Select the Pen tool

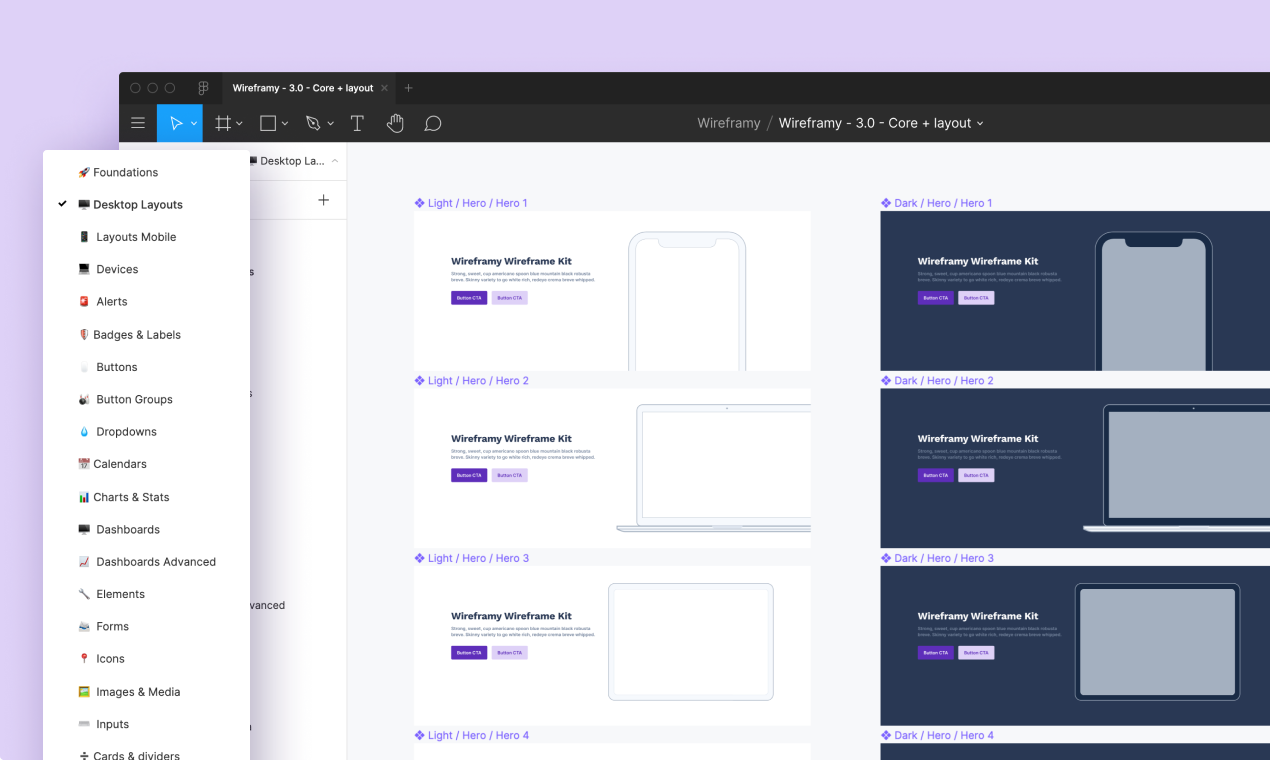click(x=313, y=123)
